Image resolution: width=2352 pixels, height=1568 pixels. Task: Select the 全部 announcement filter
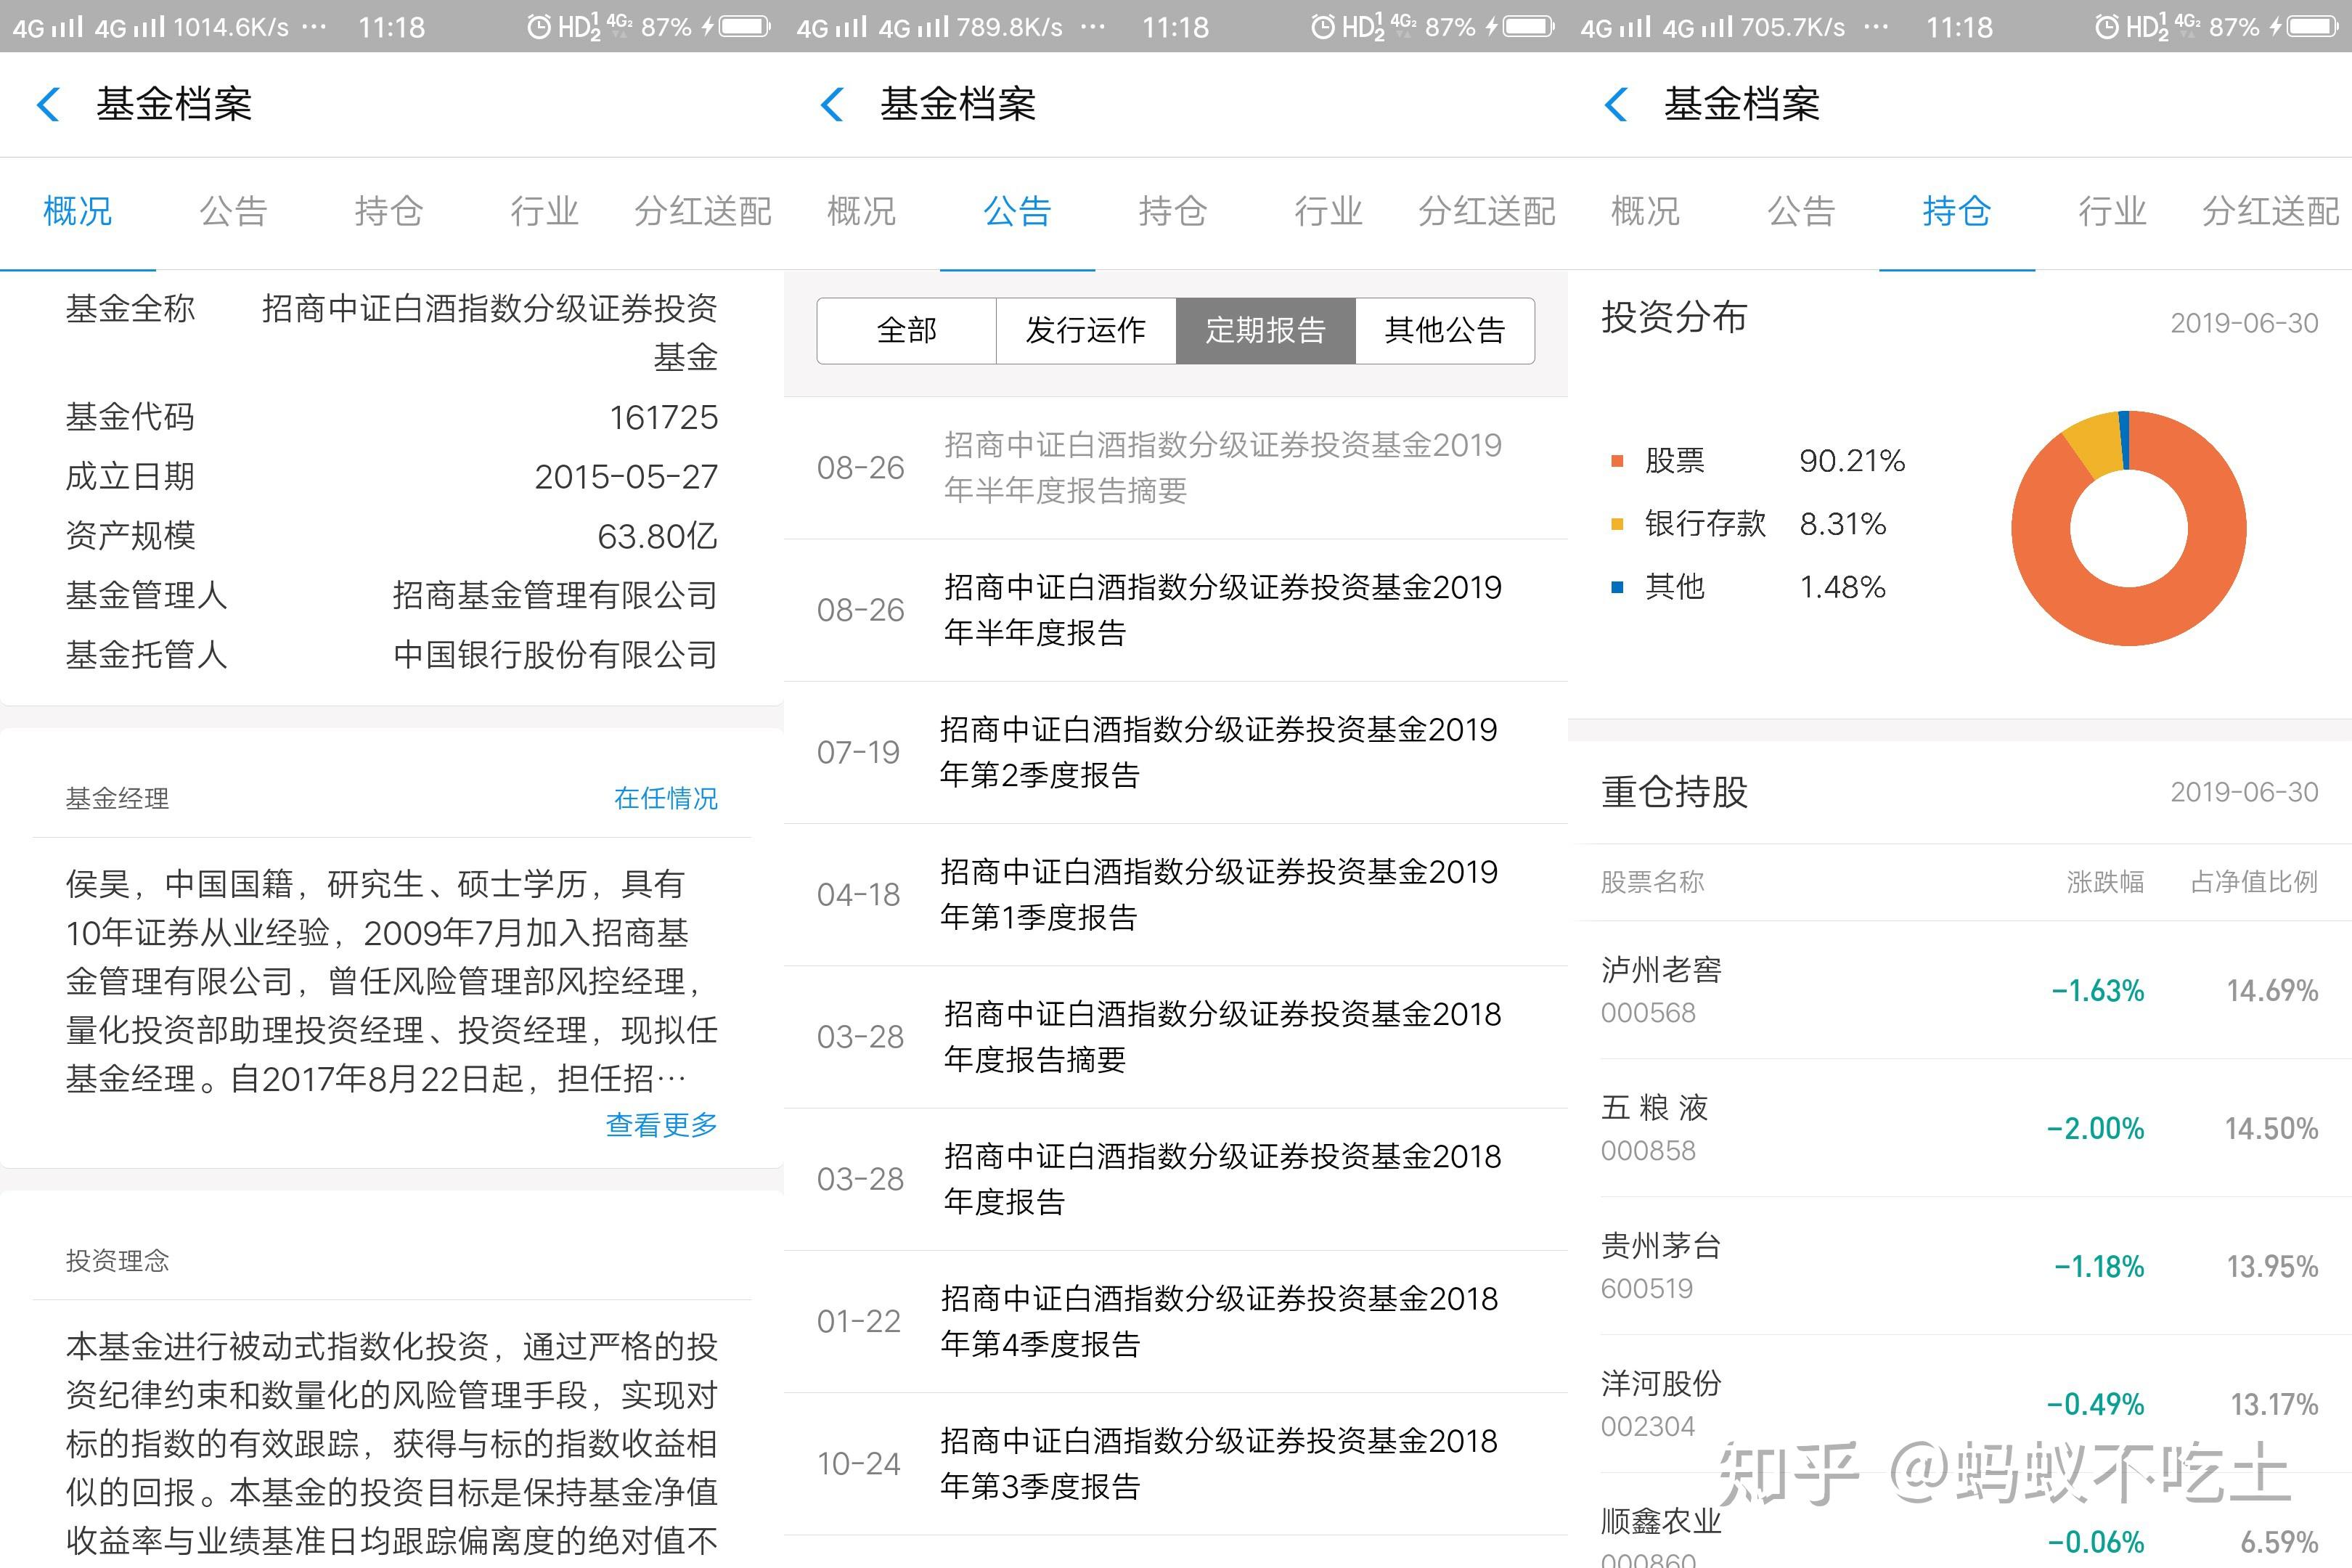(x=906, y=330)
